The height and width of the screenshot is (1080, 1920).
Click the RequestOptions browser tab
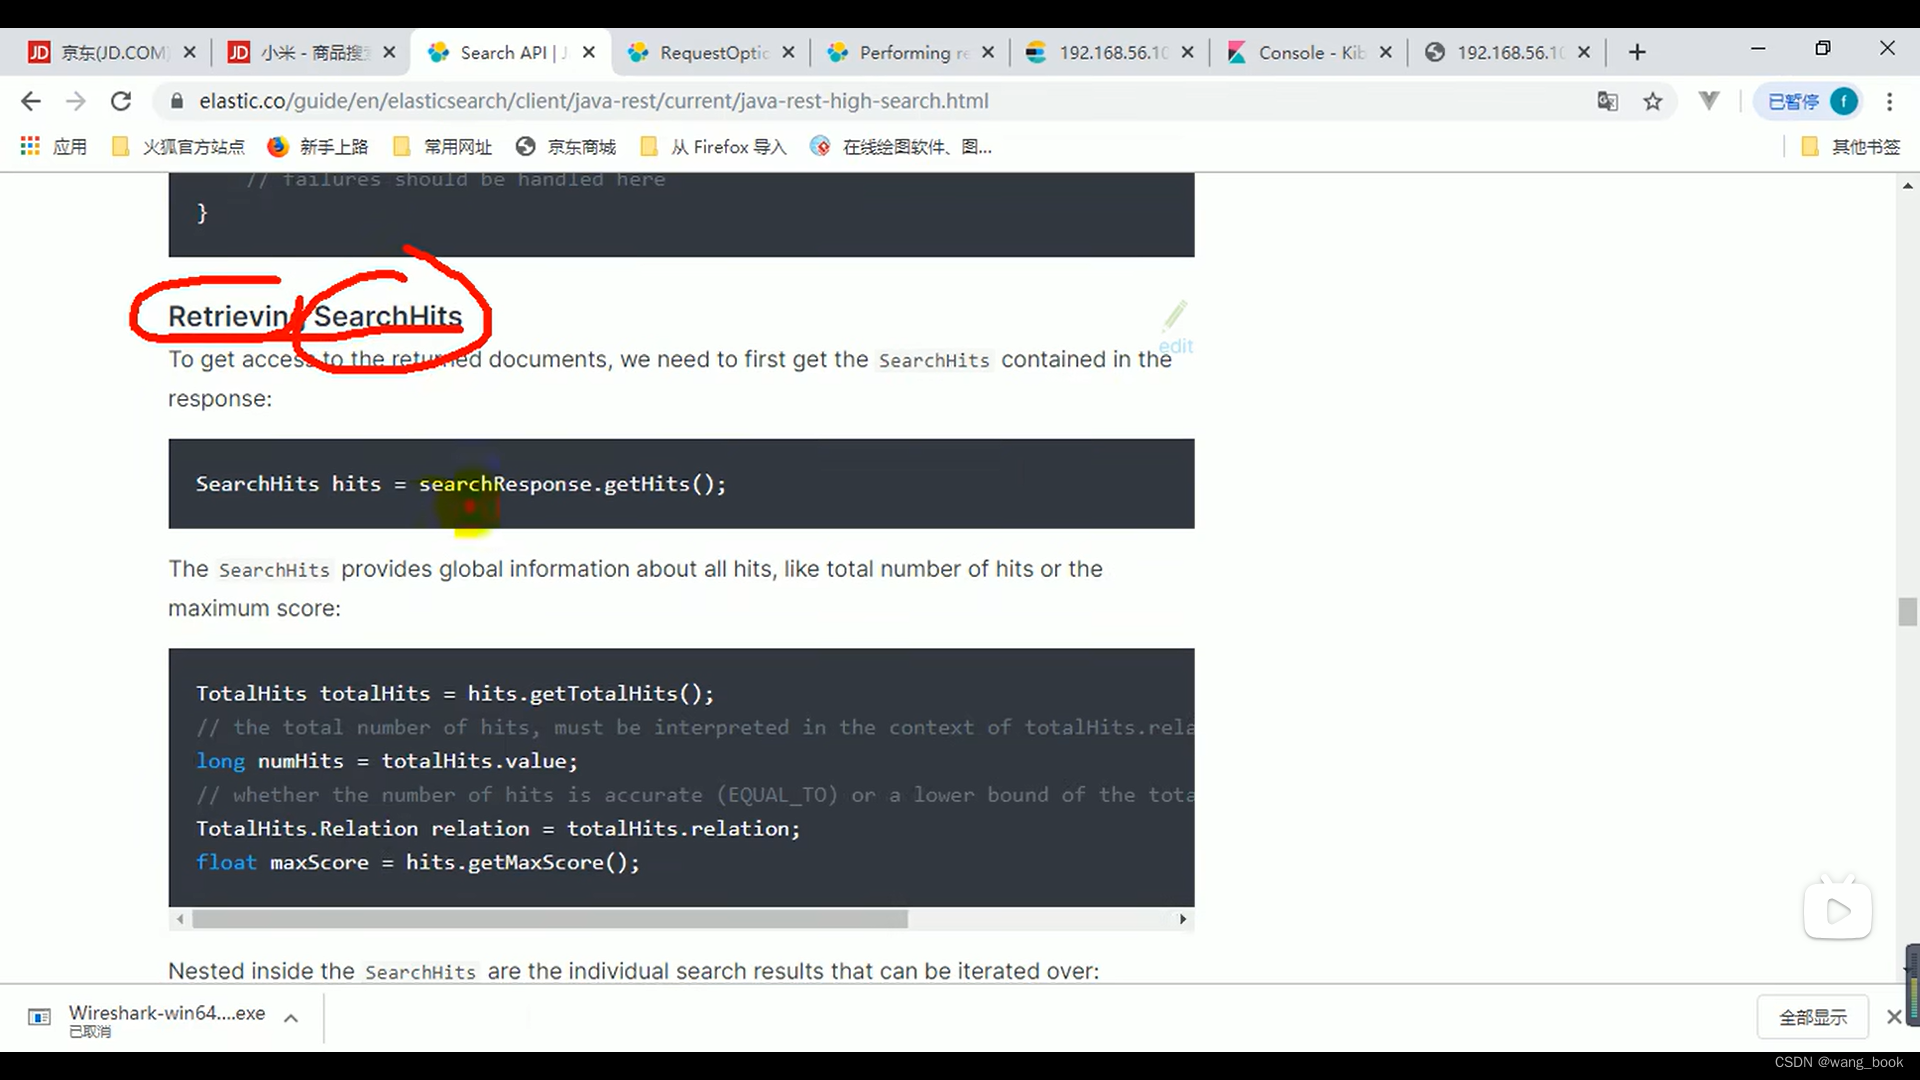(x=713, y=53)
